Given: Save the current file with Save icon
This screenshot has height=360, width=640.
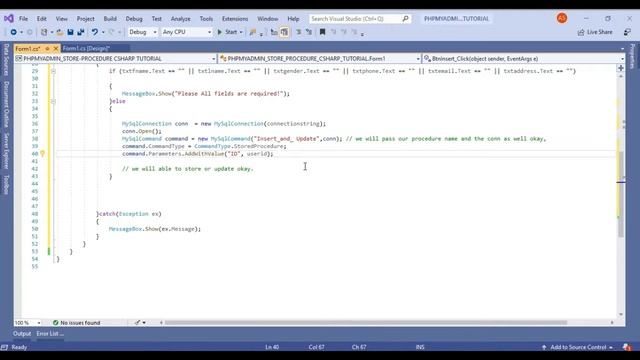Looking at the screenshot, I should [x=70, y=32].
